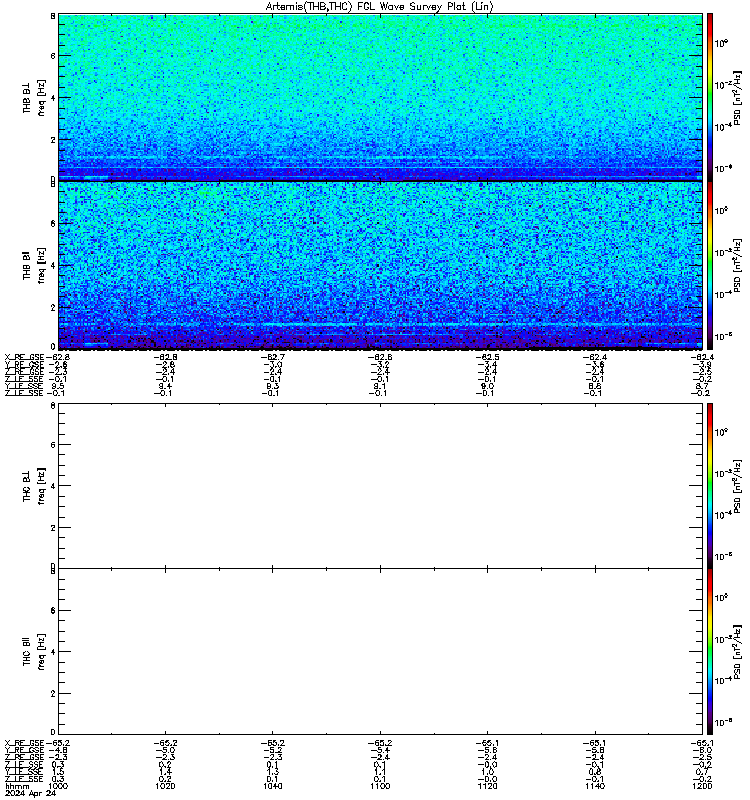Click the '2024 Apr 24' date label
Image resolution: width=750 pixels, height=800 pixels.
click(x=30, y=793)
